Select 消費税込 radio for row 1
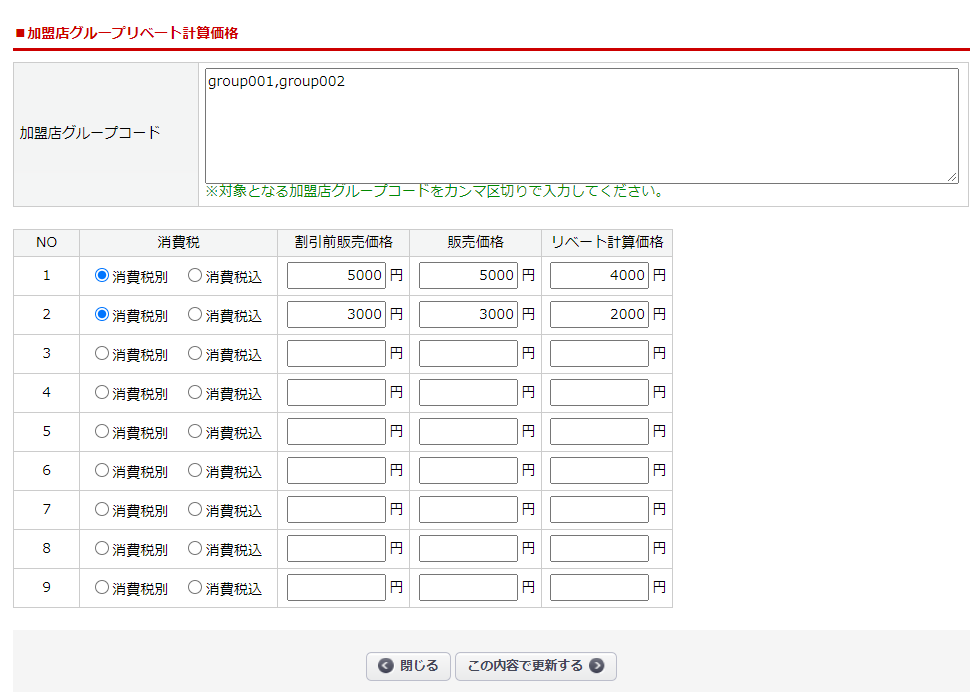980x692 pixels. [x=195, y=275]
